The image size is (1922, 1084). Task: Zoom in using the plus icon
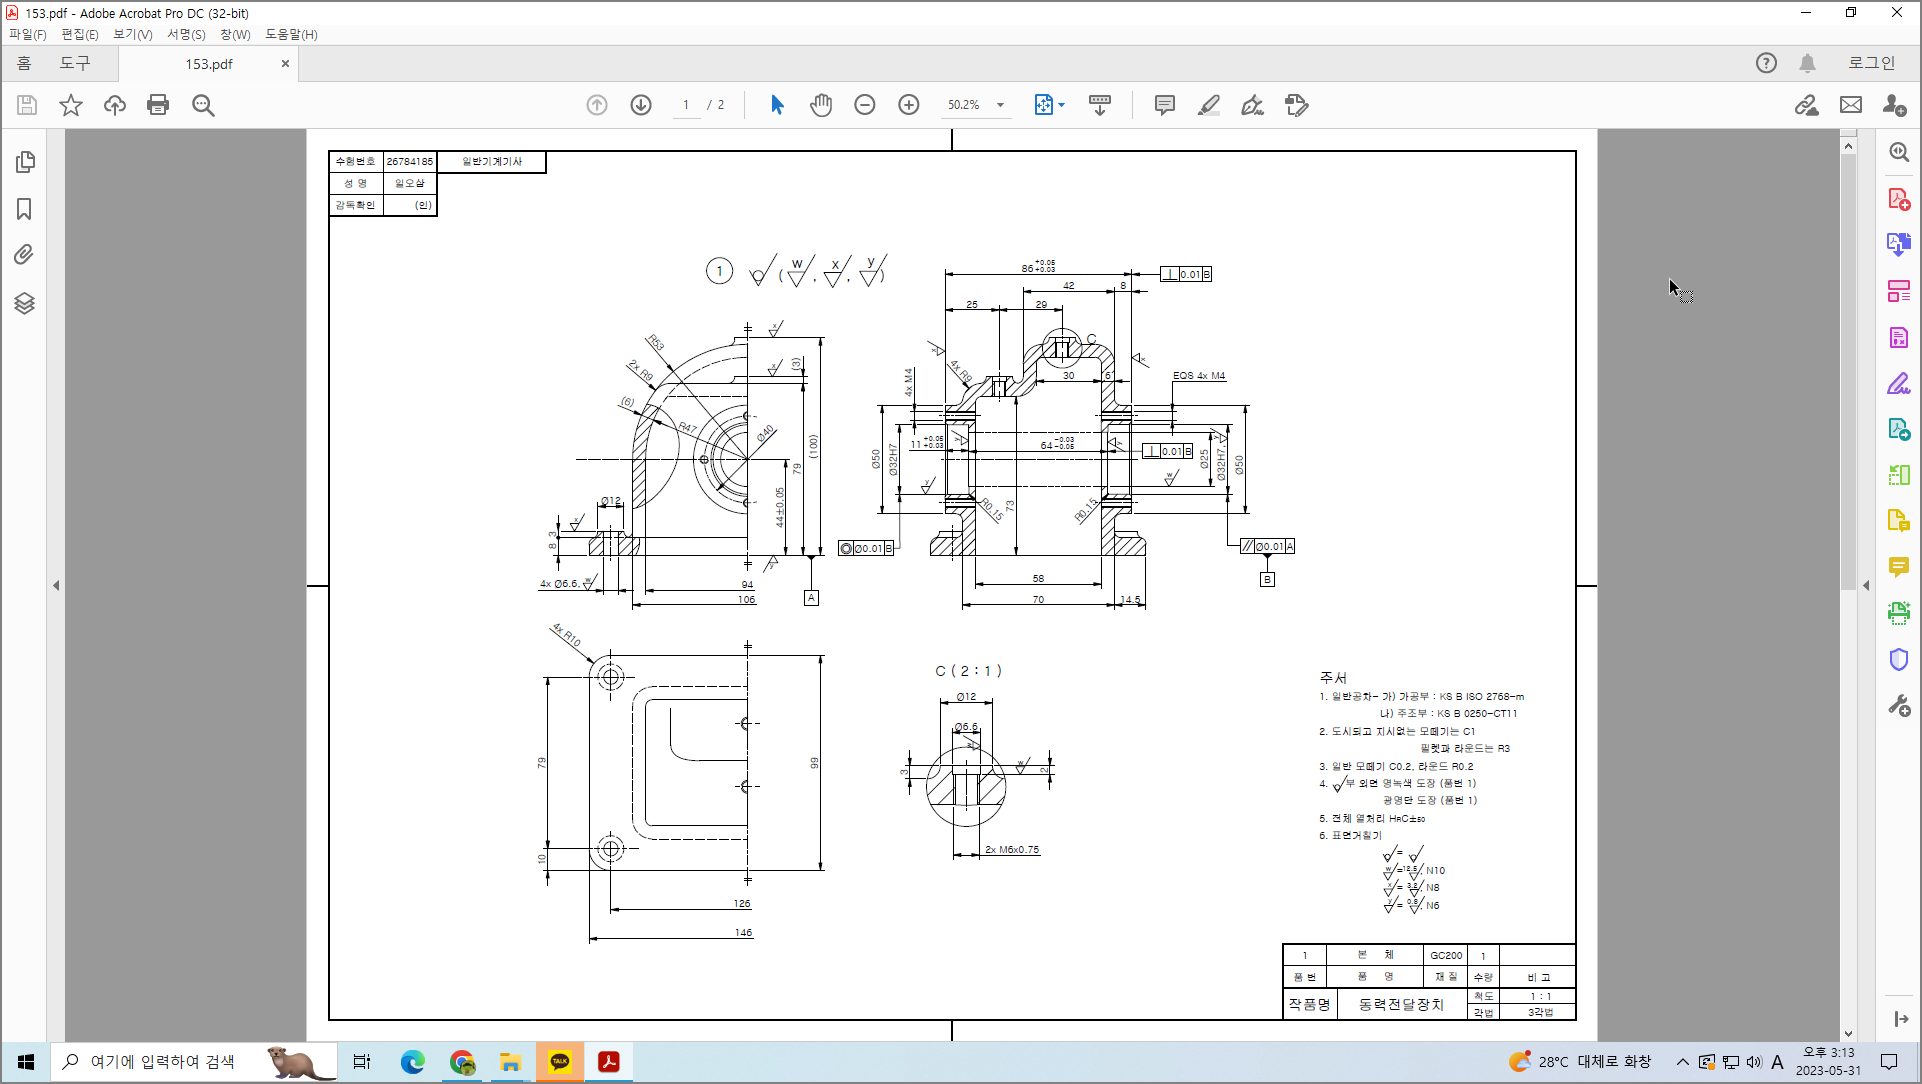coord(909,104)
